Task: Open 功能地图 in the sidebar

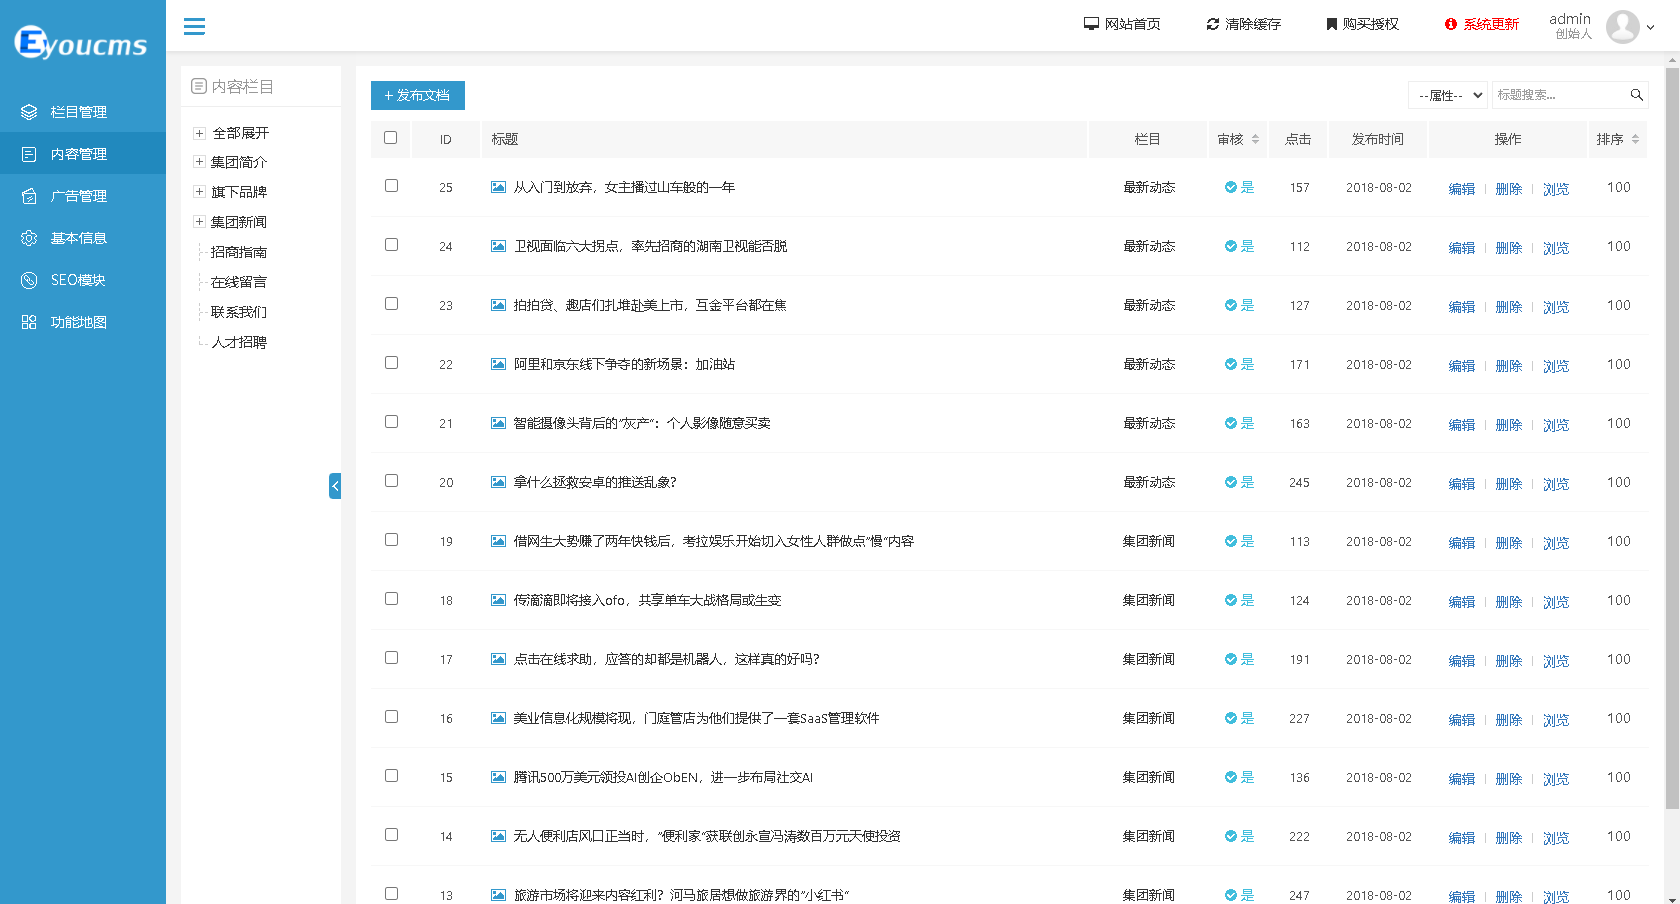Action: coord(83,322)
